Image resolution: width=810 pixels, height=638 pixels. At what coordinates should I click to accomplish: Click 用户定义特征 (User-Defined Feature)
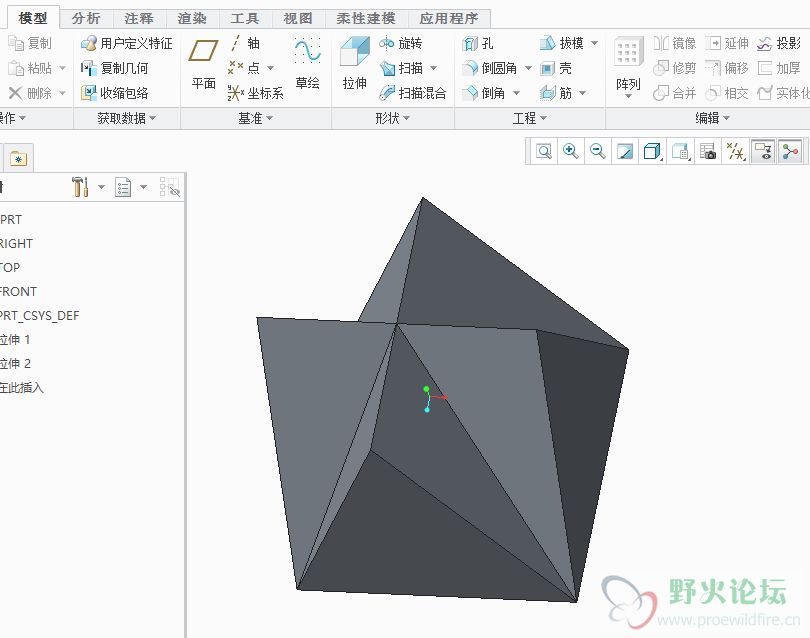[x=127, y=43]
